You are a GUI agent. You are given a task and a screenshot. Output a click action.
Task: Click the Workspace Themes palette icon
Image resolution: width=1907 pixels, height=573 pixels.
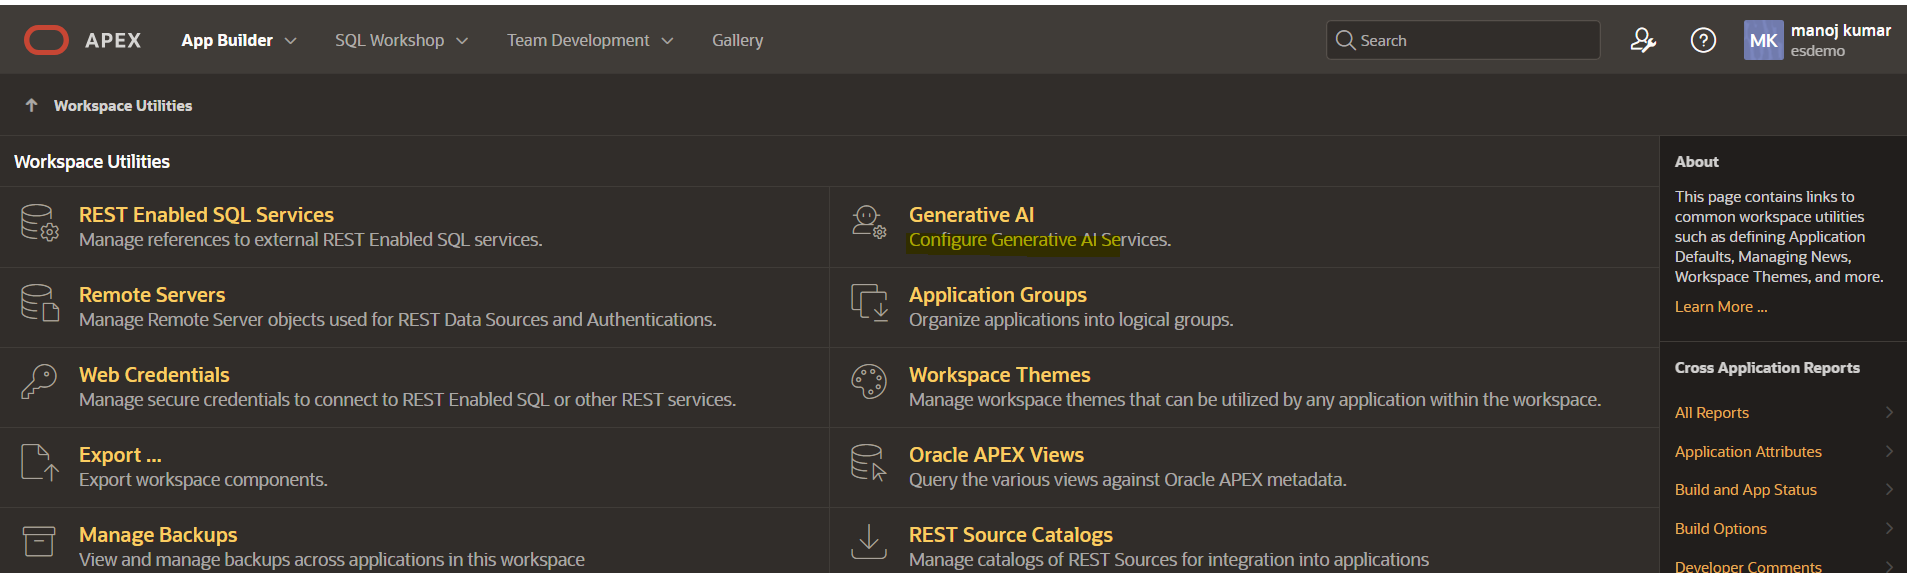click(868, 382)
